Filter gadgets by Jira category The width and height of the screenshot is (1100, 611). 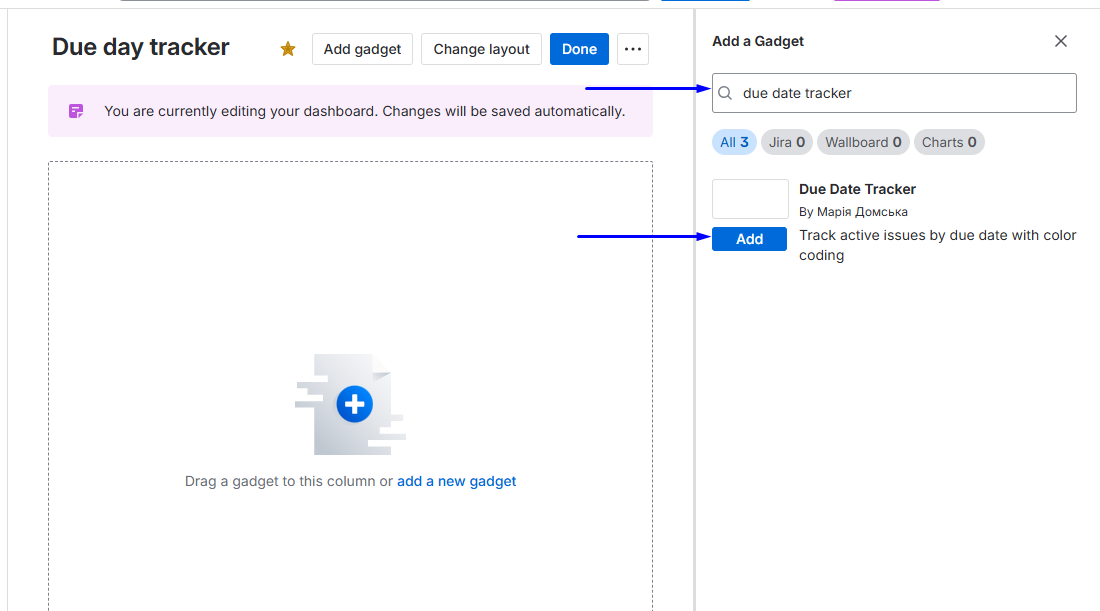tap(787, 142)
